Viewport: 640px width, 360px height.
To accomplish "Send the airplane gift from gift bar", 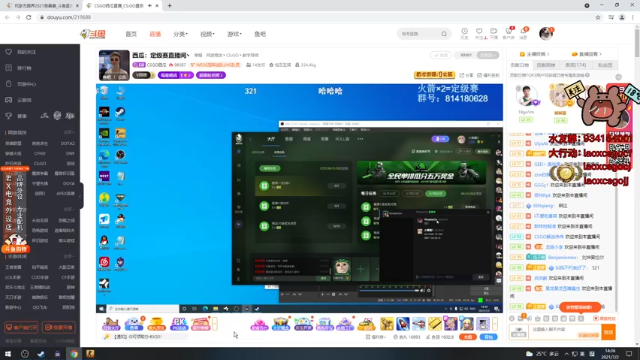I will coord(418,324).
